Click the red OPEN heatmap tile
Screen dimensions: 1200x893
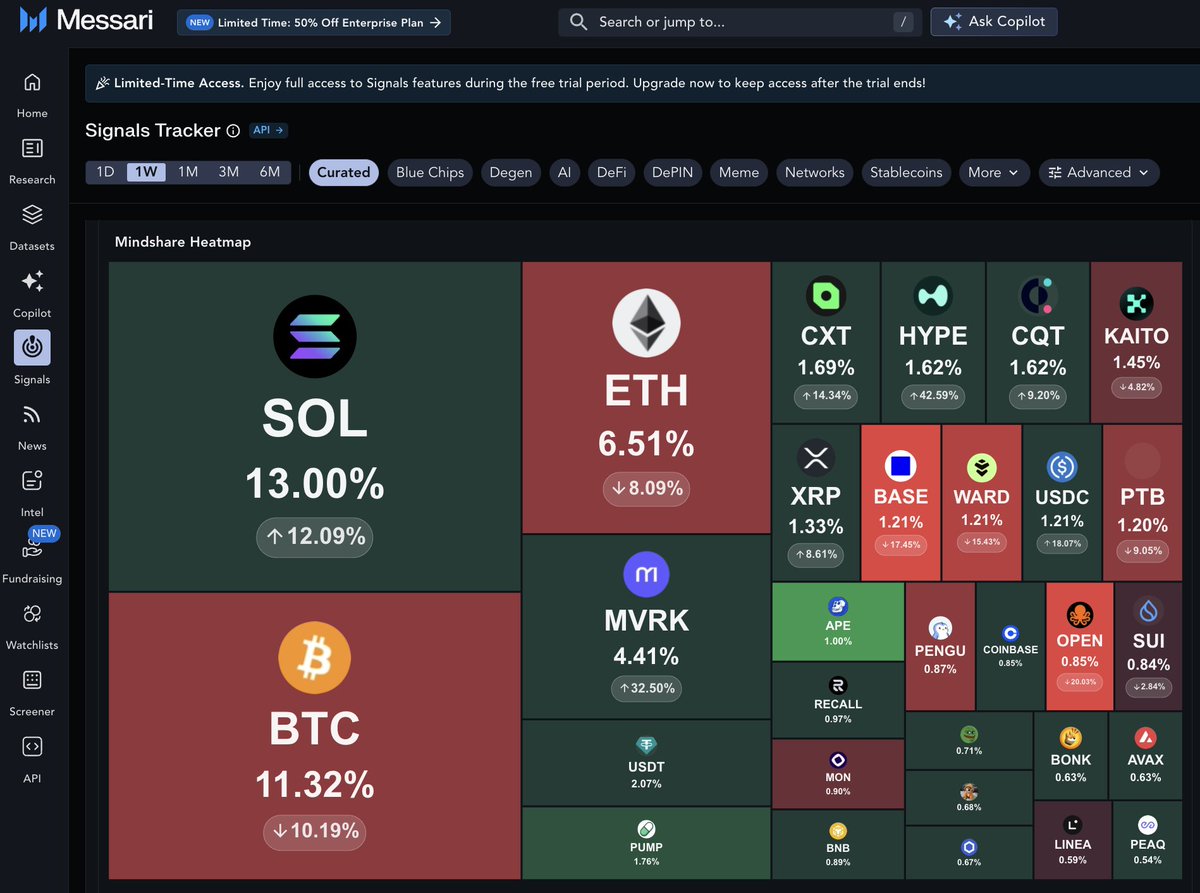pyautogui.click(x=1079, y=647)
